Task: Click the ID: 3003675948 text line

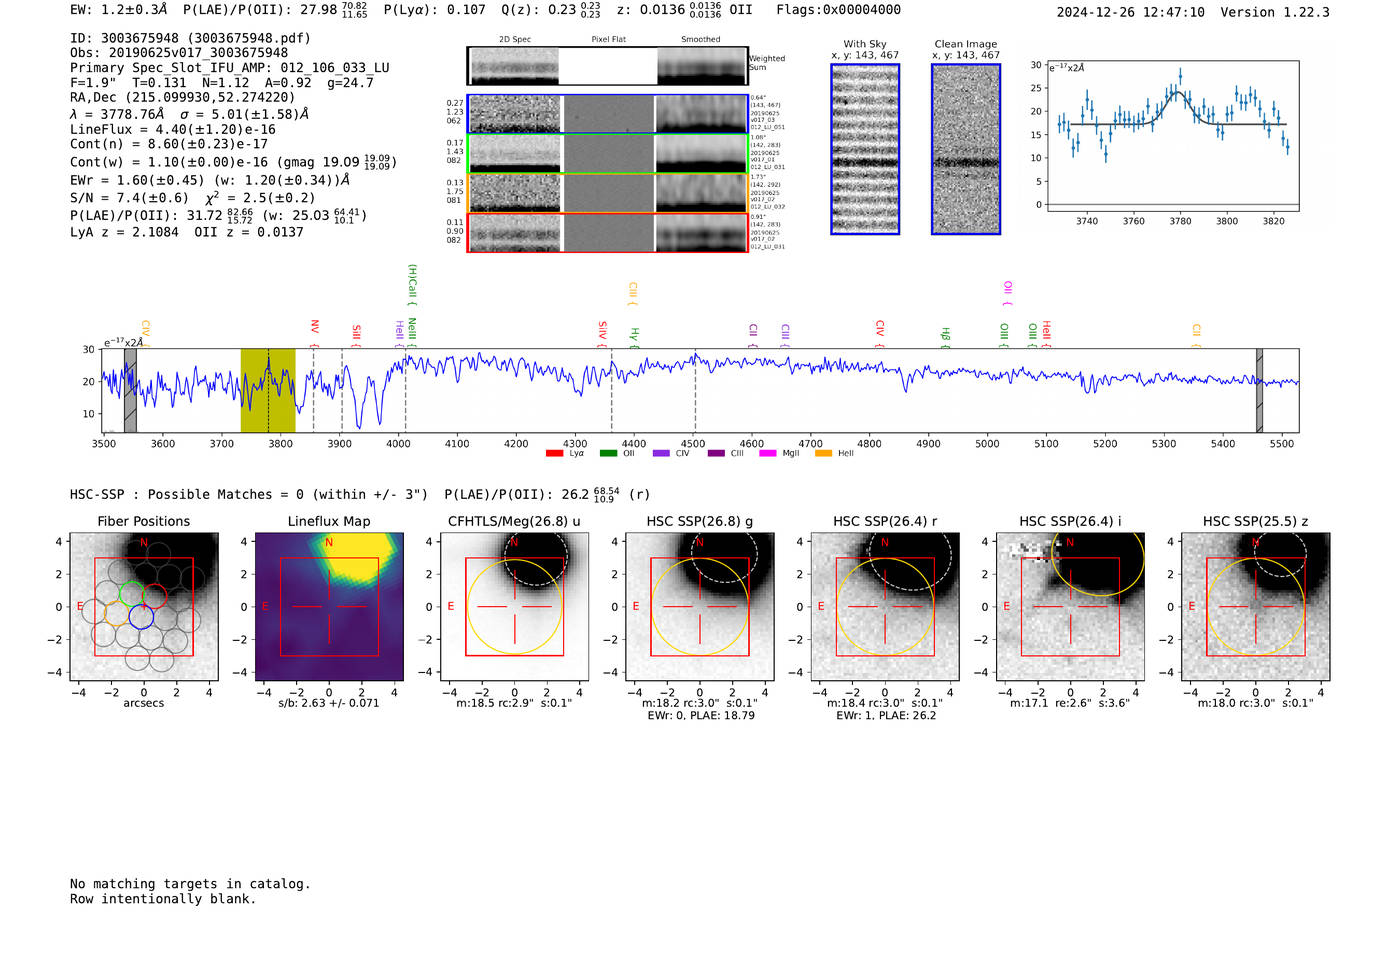Action: click(190, 38)
